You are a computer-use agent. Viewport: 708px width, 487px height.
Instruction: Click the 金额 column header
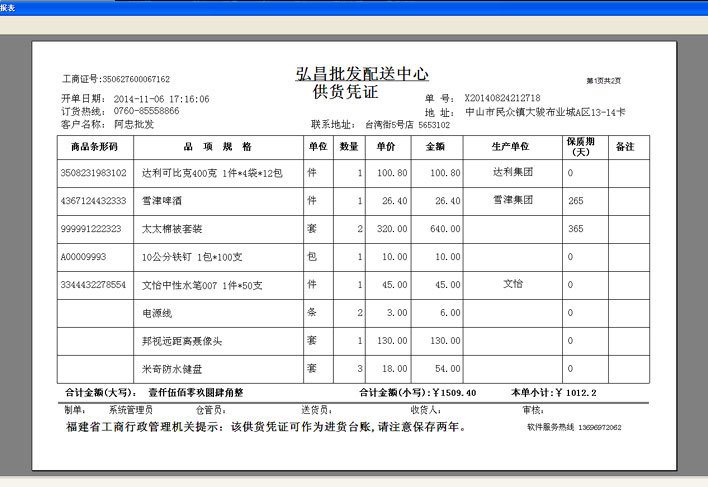click(435, 147)
